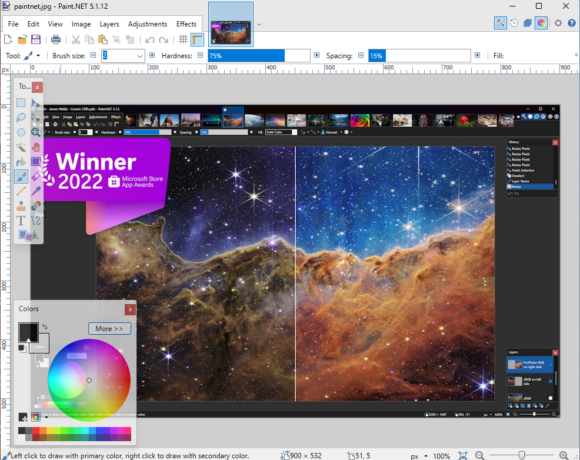580x460 pixels.
Task: Open the palette menu dropdown in Colors
Action: [46, 417]
